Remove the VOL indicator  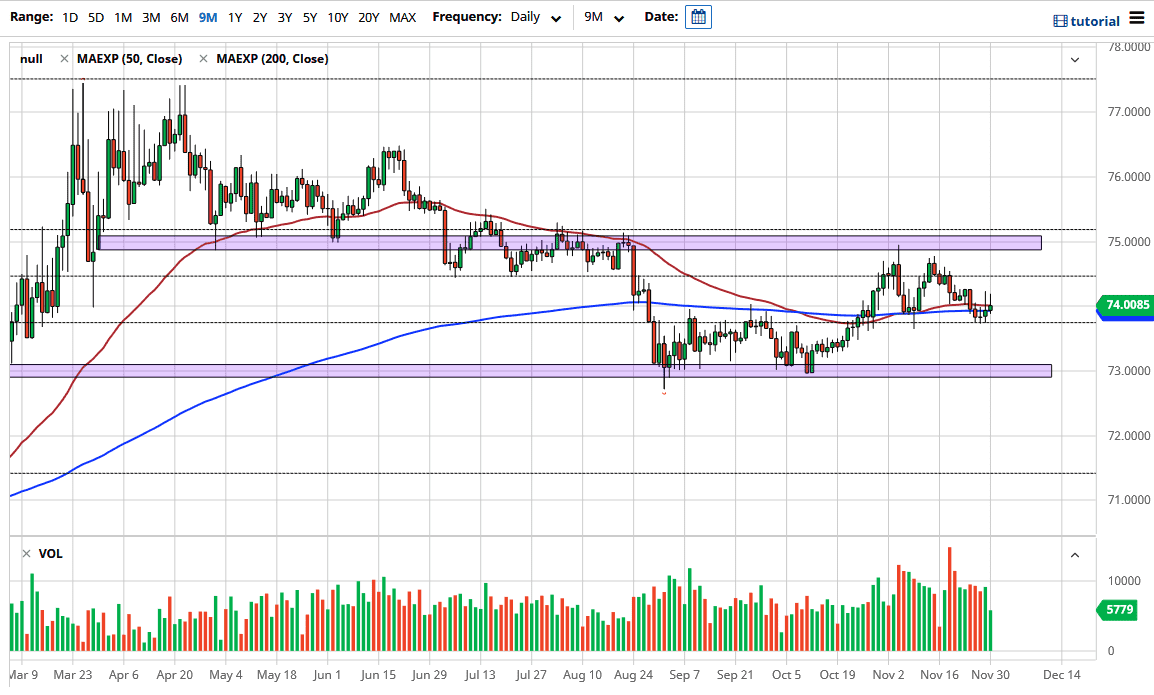[x=26, y=554]
